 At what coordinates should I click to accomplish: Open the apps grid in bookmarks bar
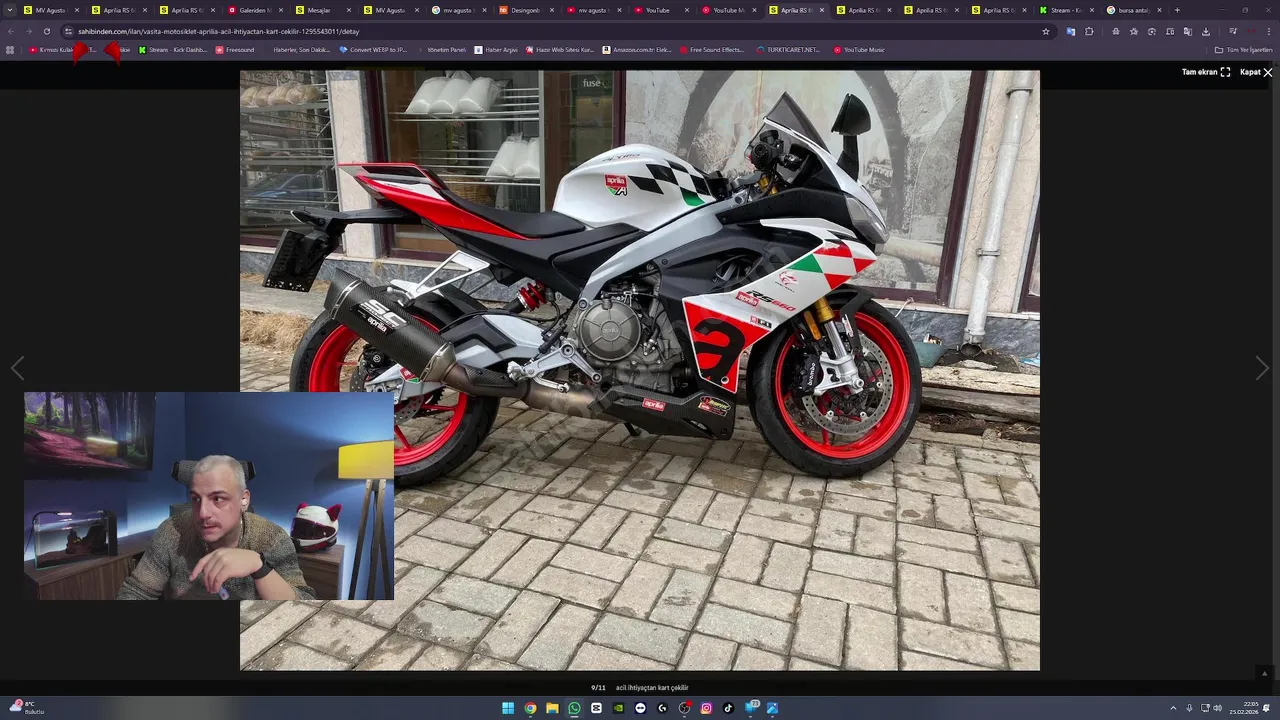click(x=10, y=49)
